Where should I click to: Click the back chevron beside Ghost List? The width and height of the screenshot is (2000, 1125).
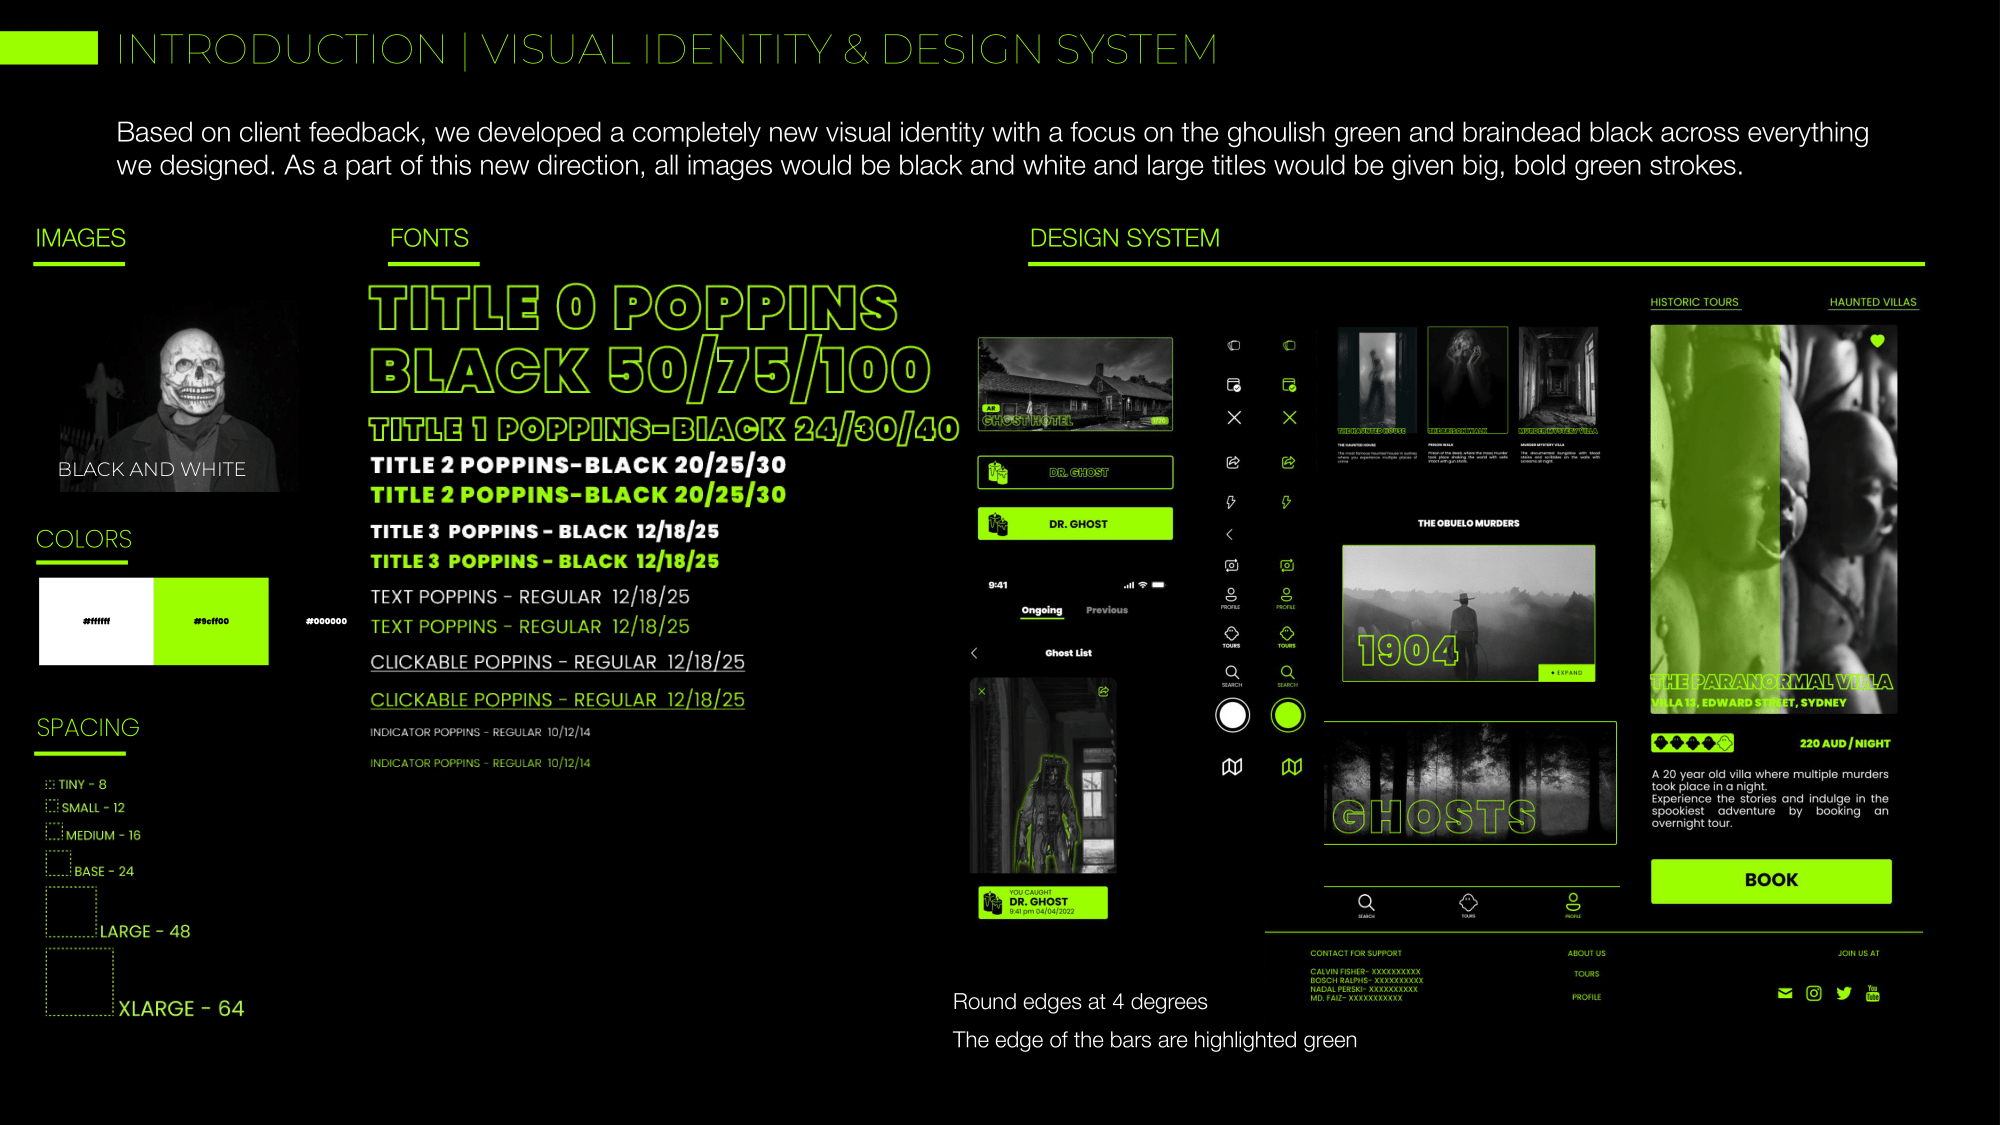[x=974, y=653]
